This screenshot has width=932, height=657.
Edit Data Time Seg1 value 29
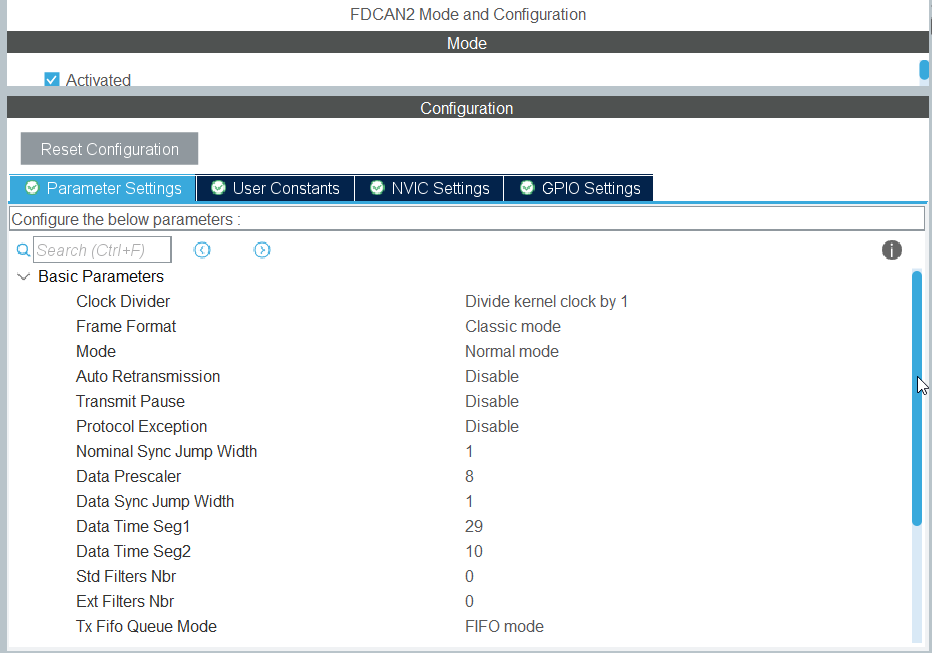point(474,526)
